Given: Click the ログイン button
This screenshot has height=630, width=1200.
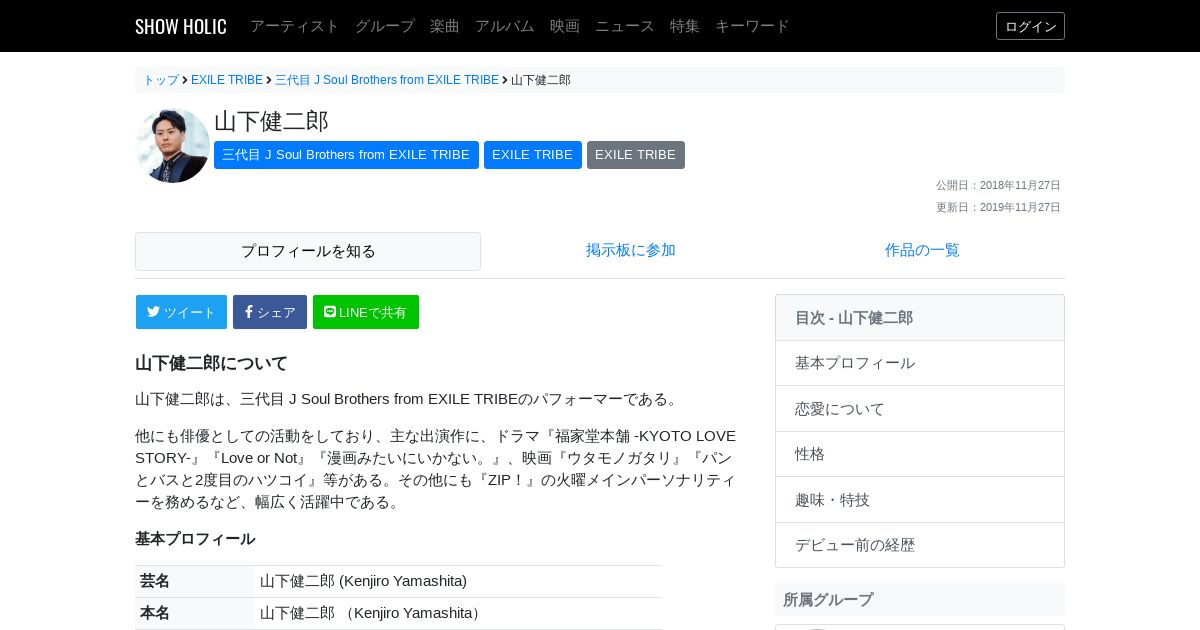Looking at the screenshot, I should click(x=1030, y=26).
